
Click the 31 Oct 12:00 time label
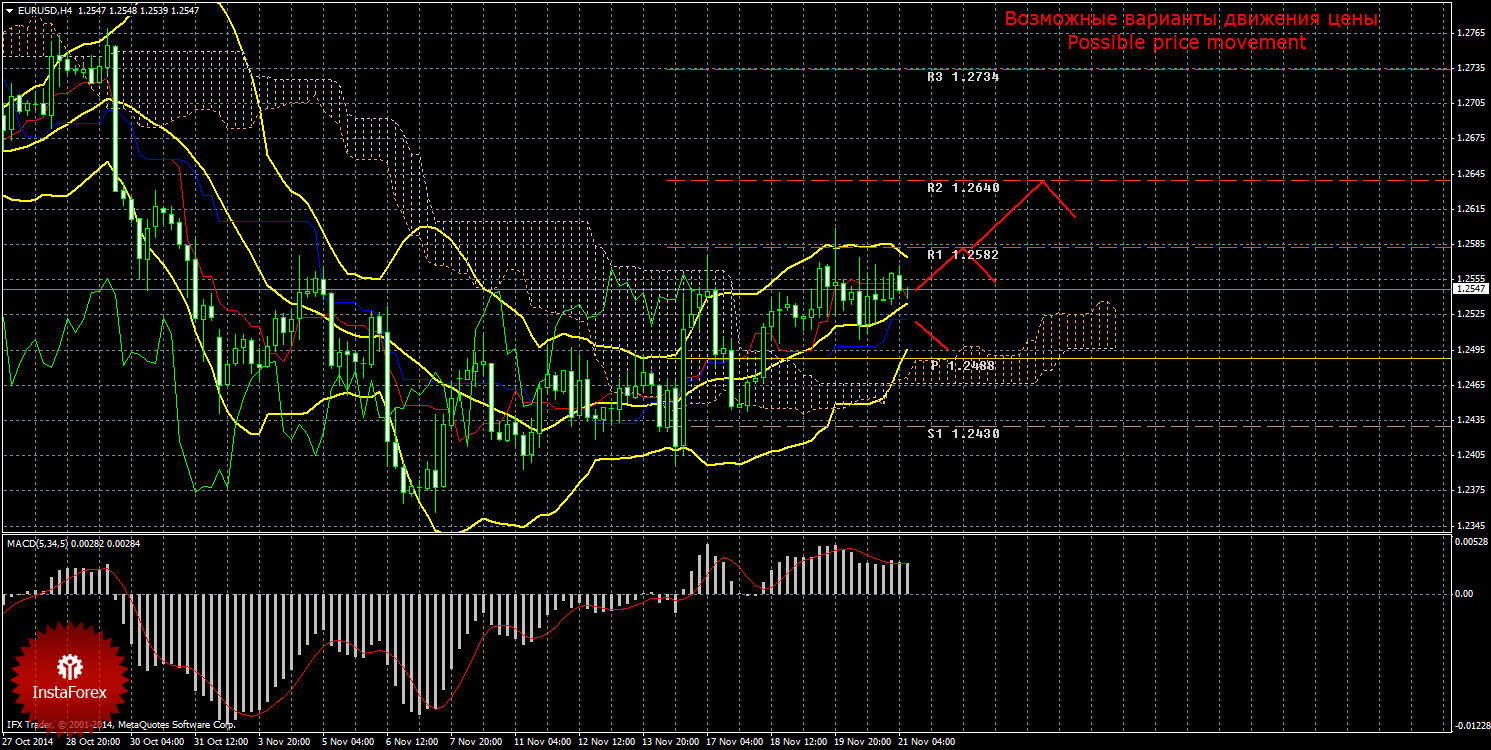221,743
